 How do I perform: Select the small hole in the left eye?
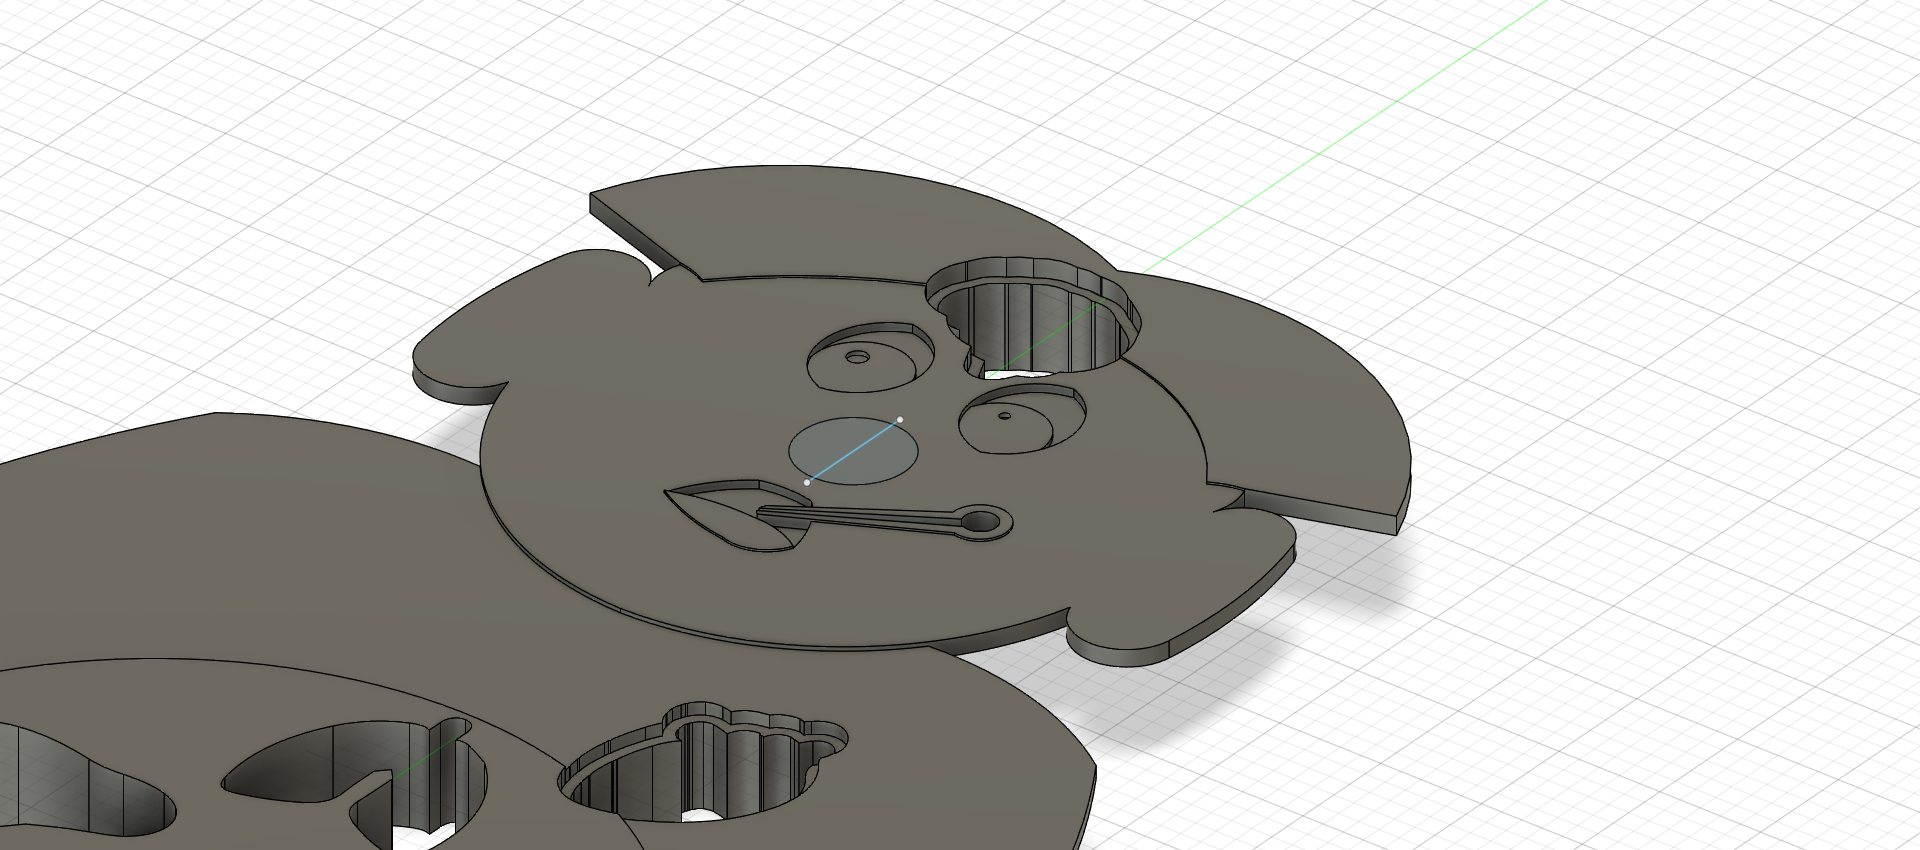tap(858, 357)
